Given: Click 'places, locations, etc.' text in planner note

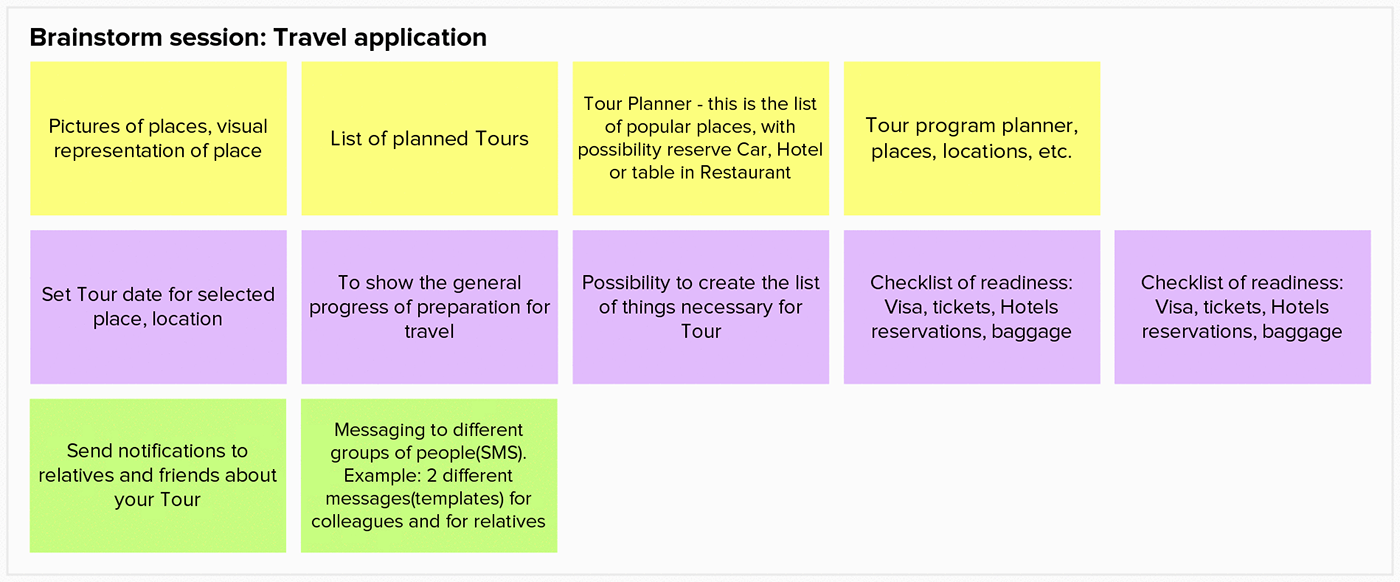Looking at the screenshot, I should [x=971, y=152].
